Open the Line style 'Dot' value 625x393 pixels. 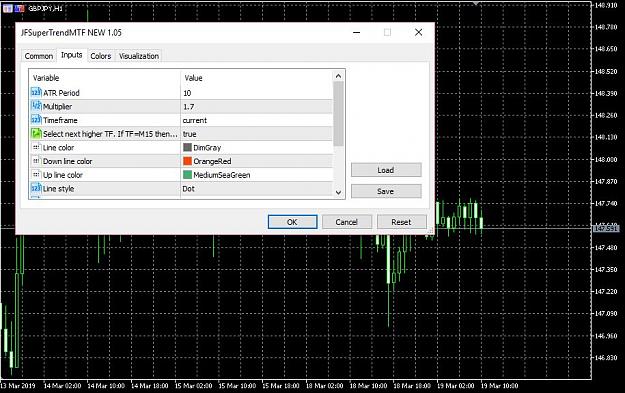(189, 189)
